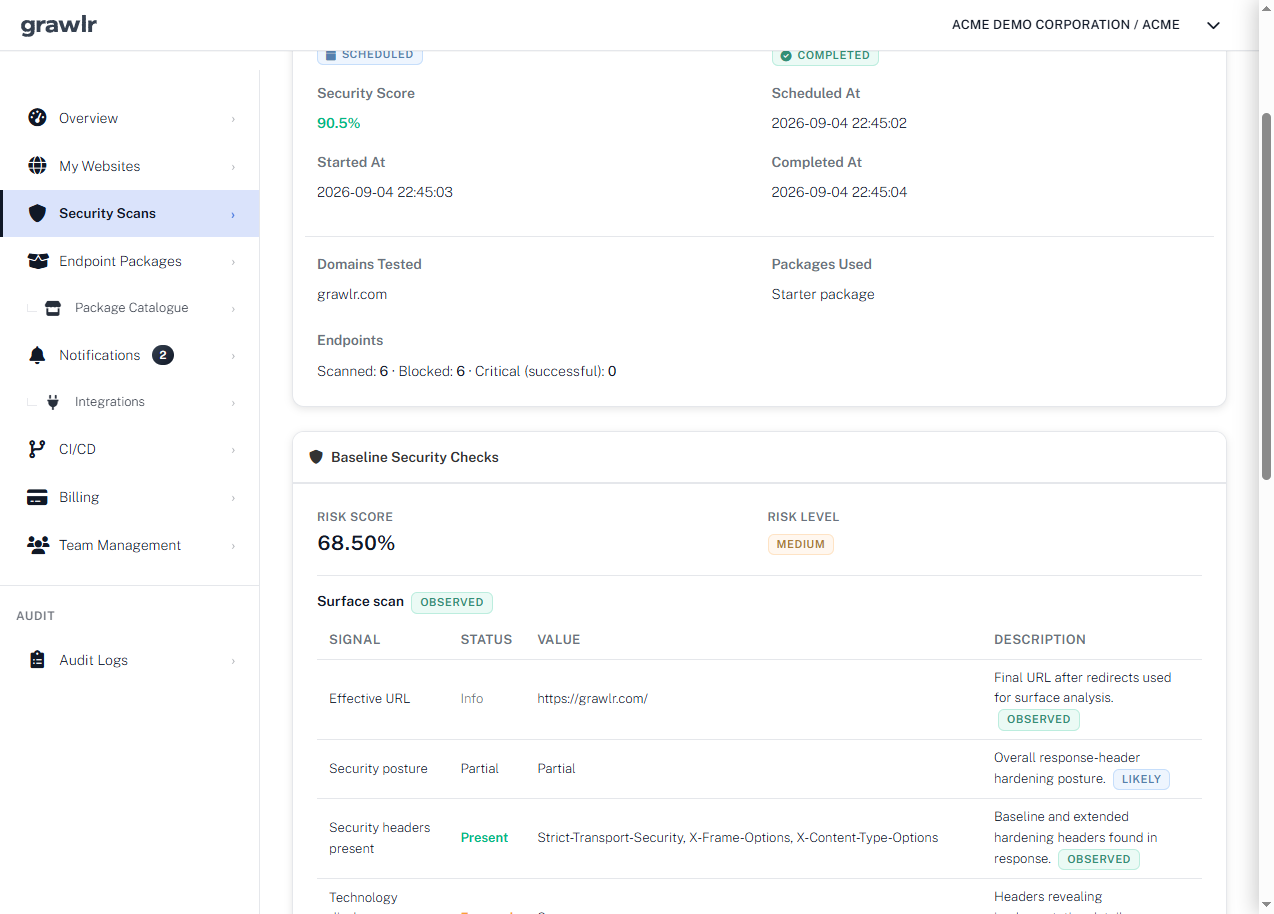Click the Integrations plug icon
The image size is (1274, 914).
pos(53,402)
